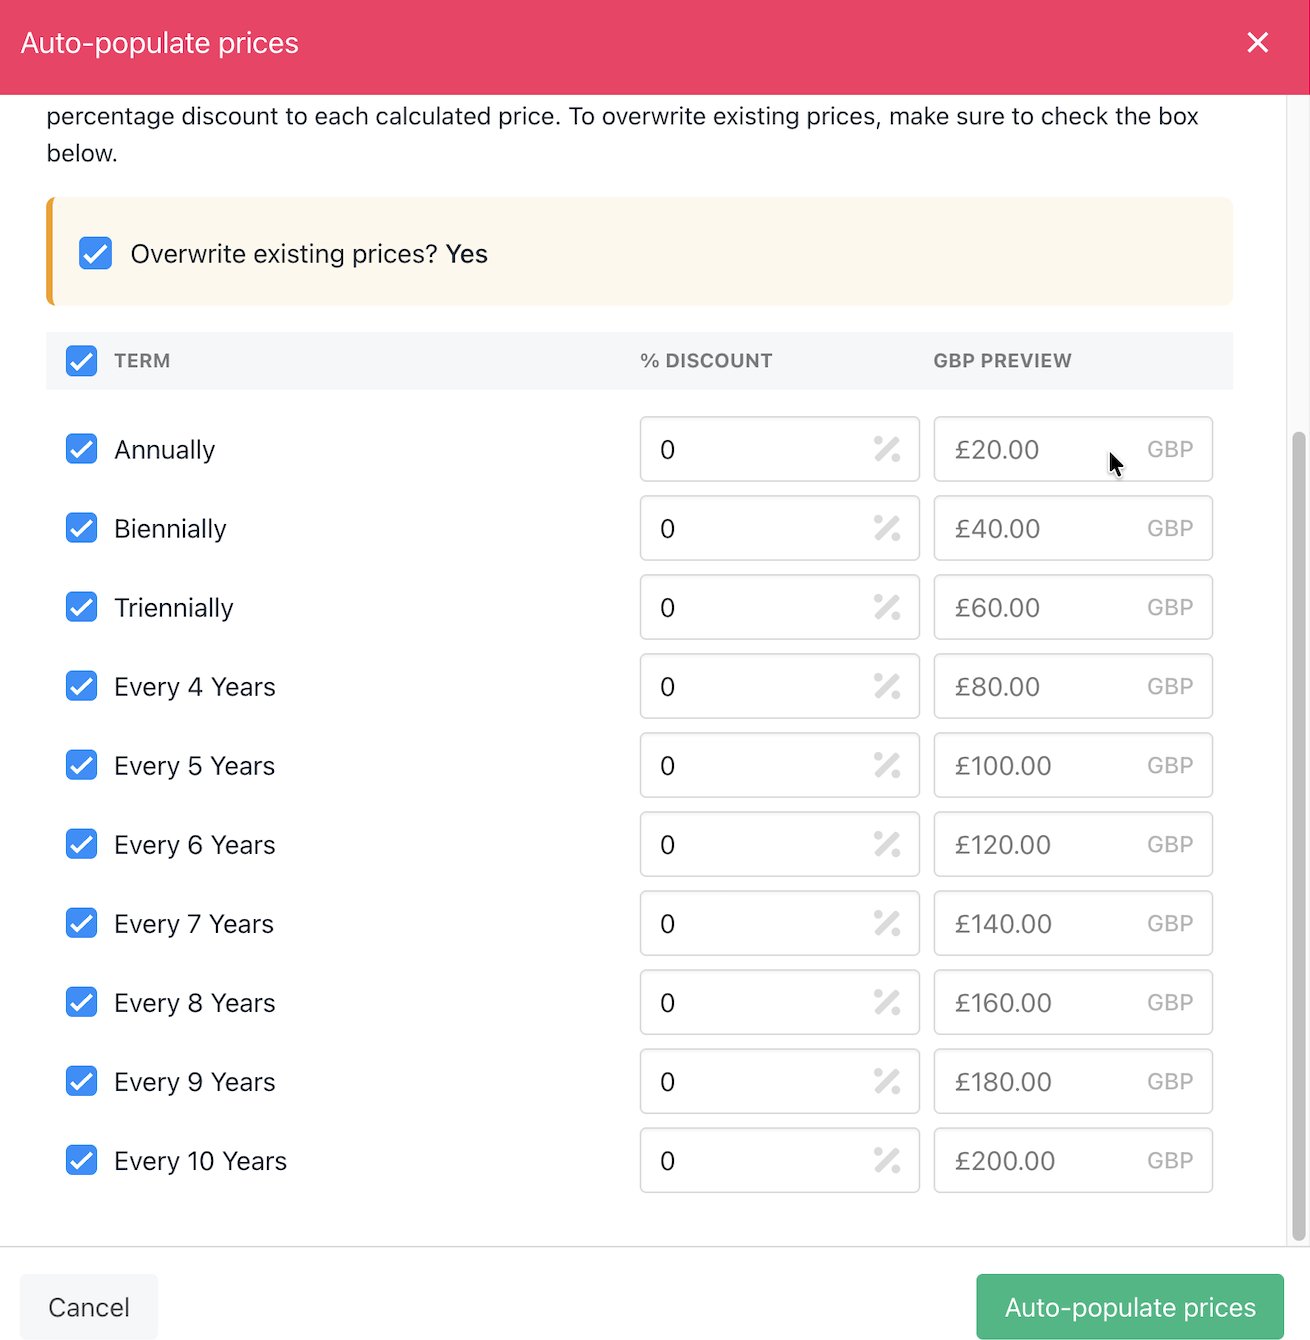Toggle Overwrite existing prices checkbox
Image resolution: width=1310 pixels, height=1340 pixels.
click(96, 253)
